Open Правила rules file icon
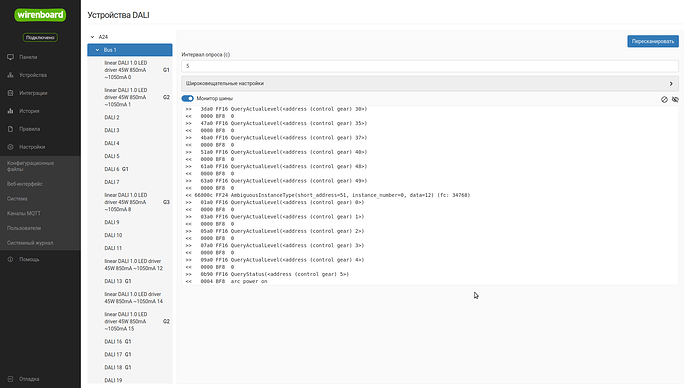 click(x=11, y=129)
